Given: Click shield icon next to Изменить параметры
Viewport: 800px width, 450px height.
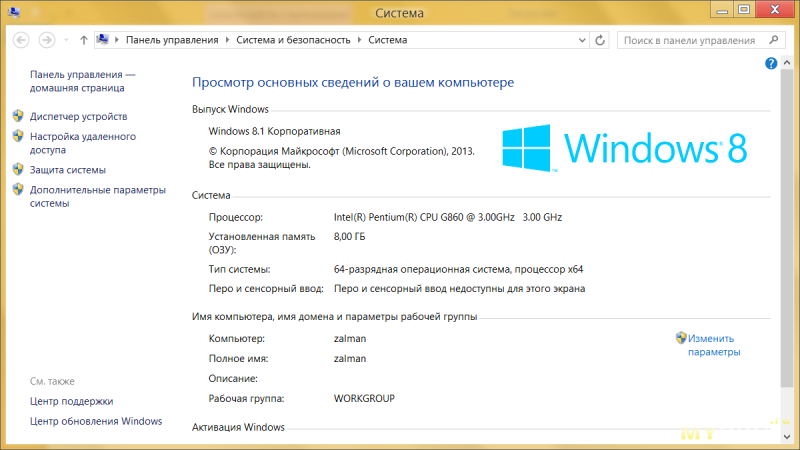Looking at the screenshot, I should [681, 338].
